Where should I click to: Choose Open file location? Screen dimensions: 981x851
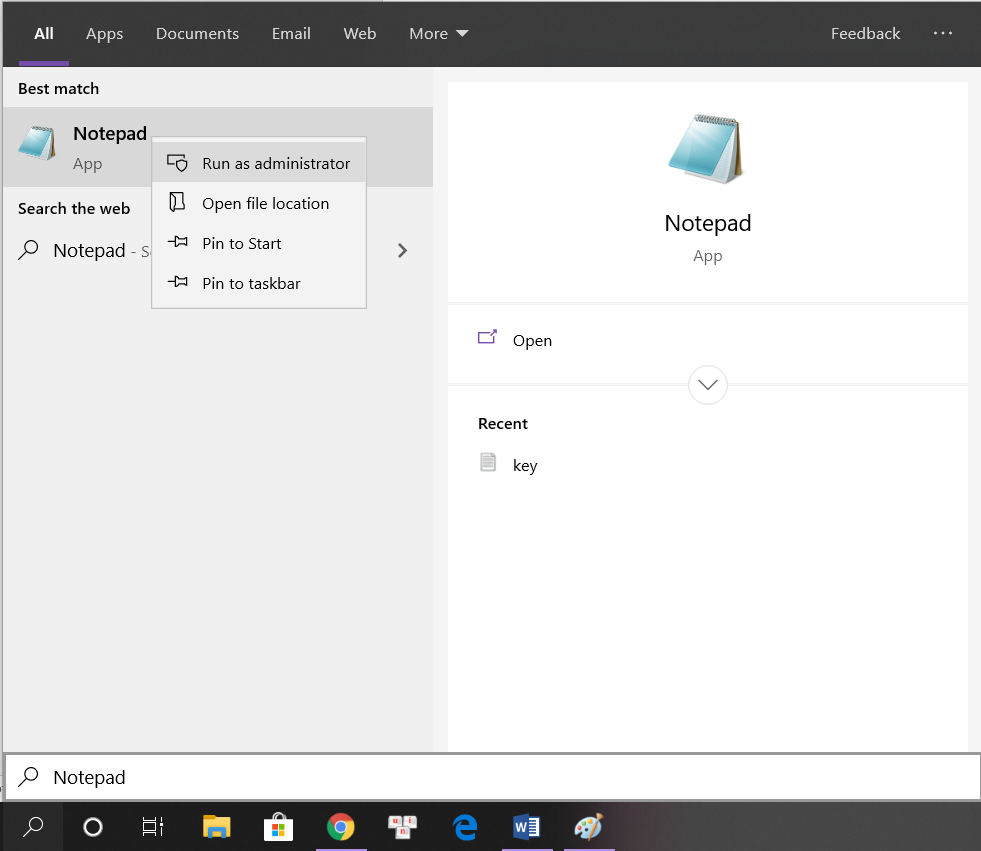coord(259,203)
